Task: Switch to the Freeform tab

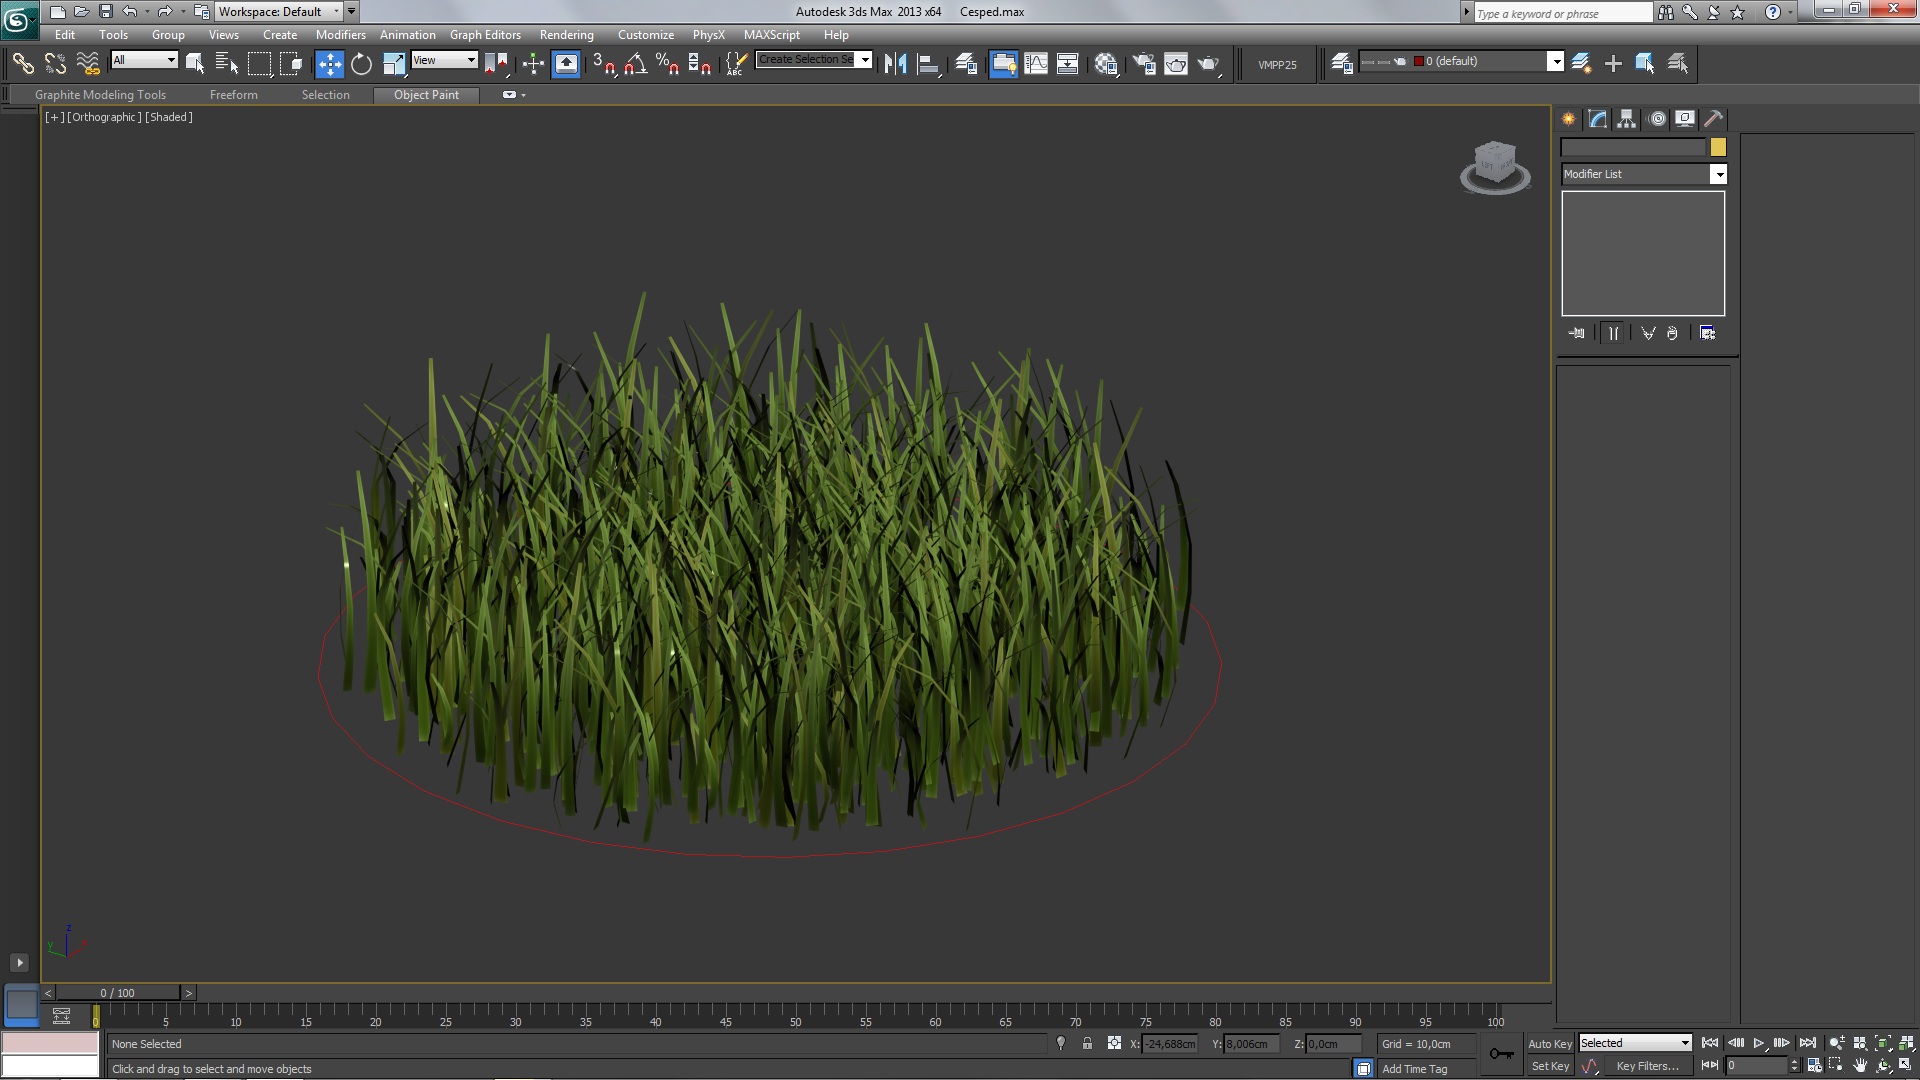Action: (x=233, y=95)
